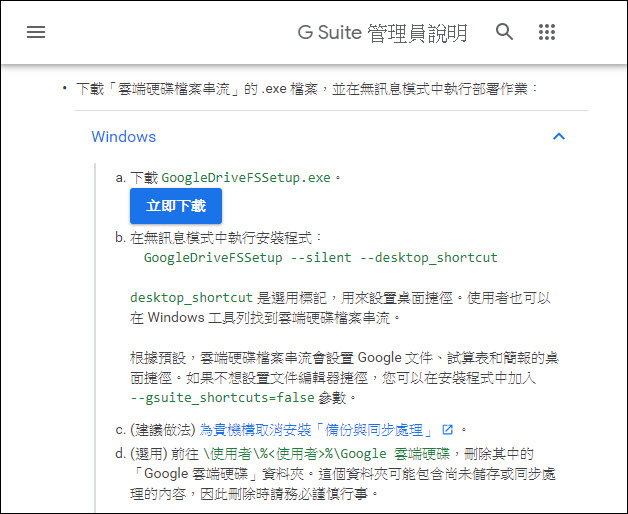Screen dimensions: 628x514
Task: Open the hamburger navigation menu
Action: coord(36,32)
